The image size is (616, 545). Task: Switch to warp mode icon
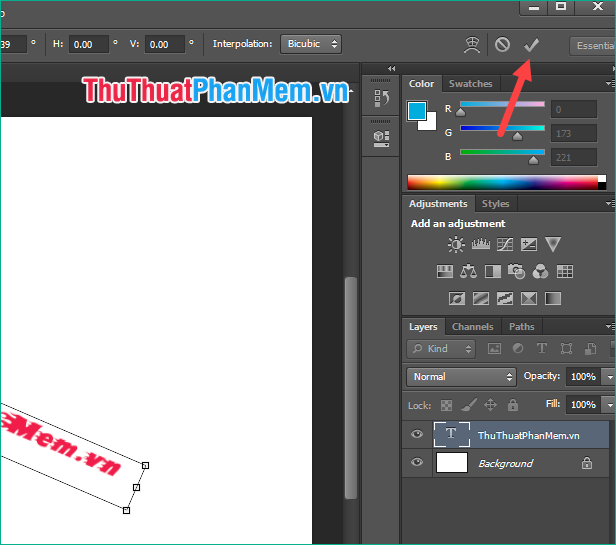[x=472, y=45]
